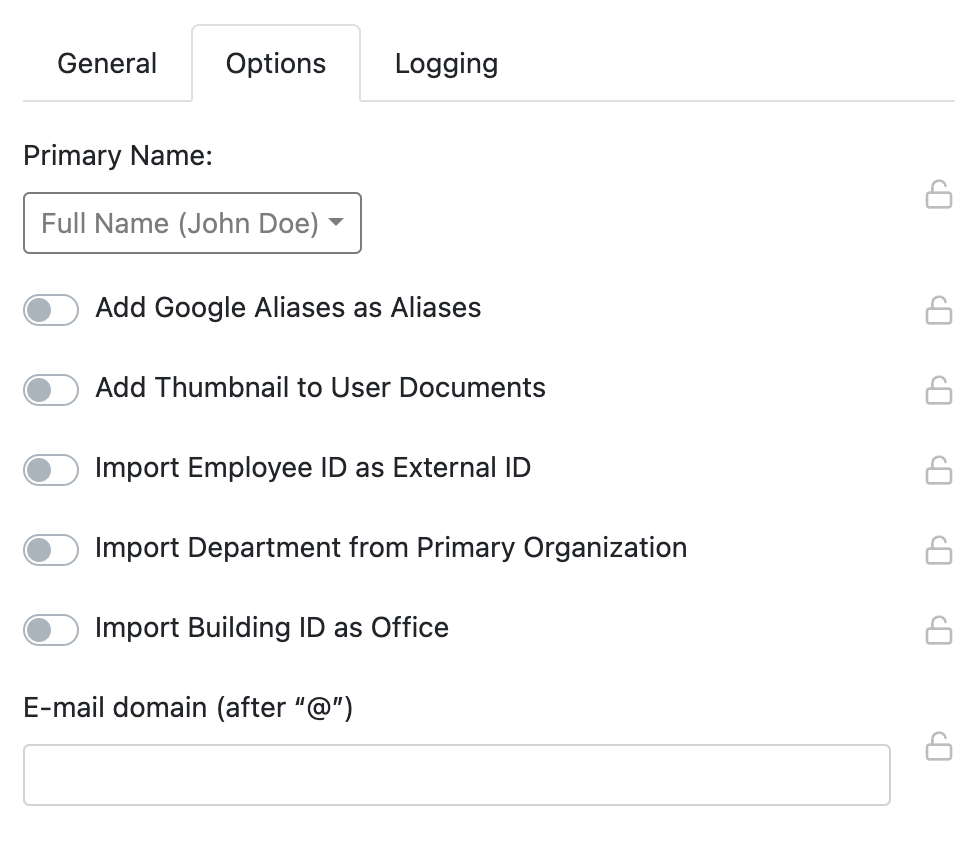This screenshot has height=842, width=980.
Task: Click the lock icon for Import Employee ID
Action: 939,470
